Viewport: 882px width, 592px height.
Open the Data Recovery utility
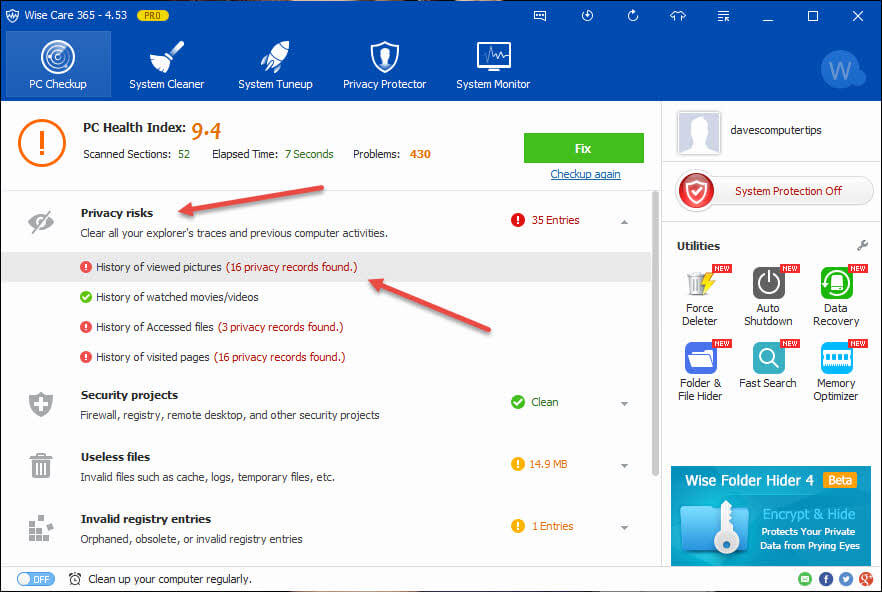(x=836, y=297)
